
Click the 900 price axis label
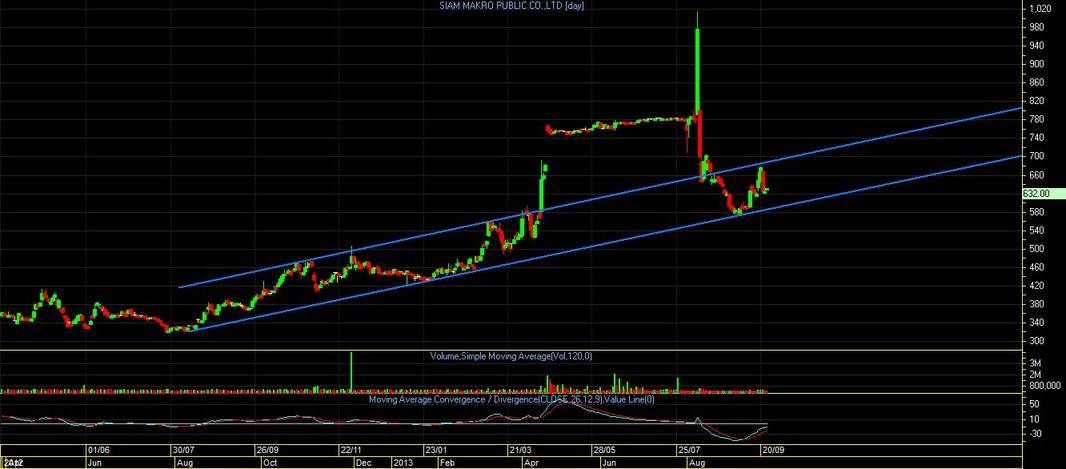click(1037, 64)
